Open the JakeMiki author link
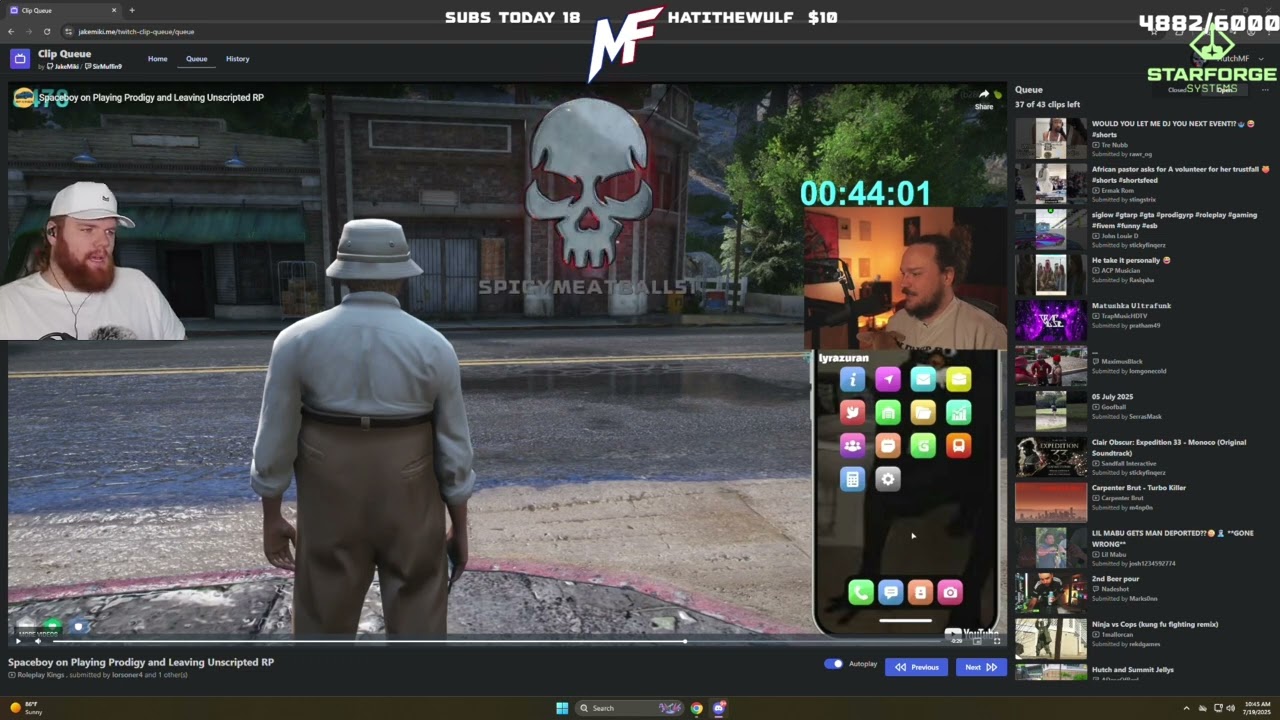Screen dimensions: 1280x720 coord(63,66)
